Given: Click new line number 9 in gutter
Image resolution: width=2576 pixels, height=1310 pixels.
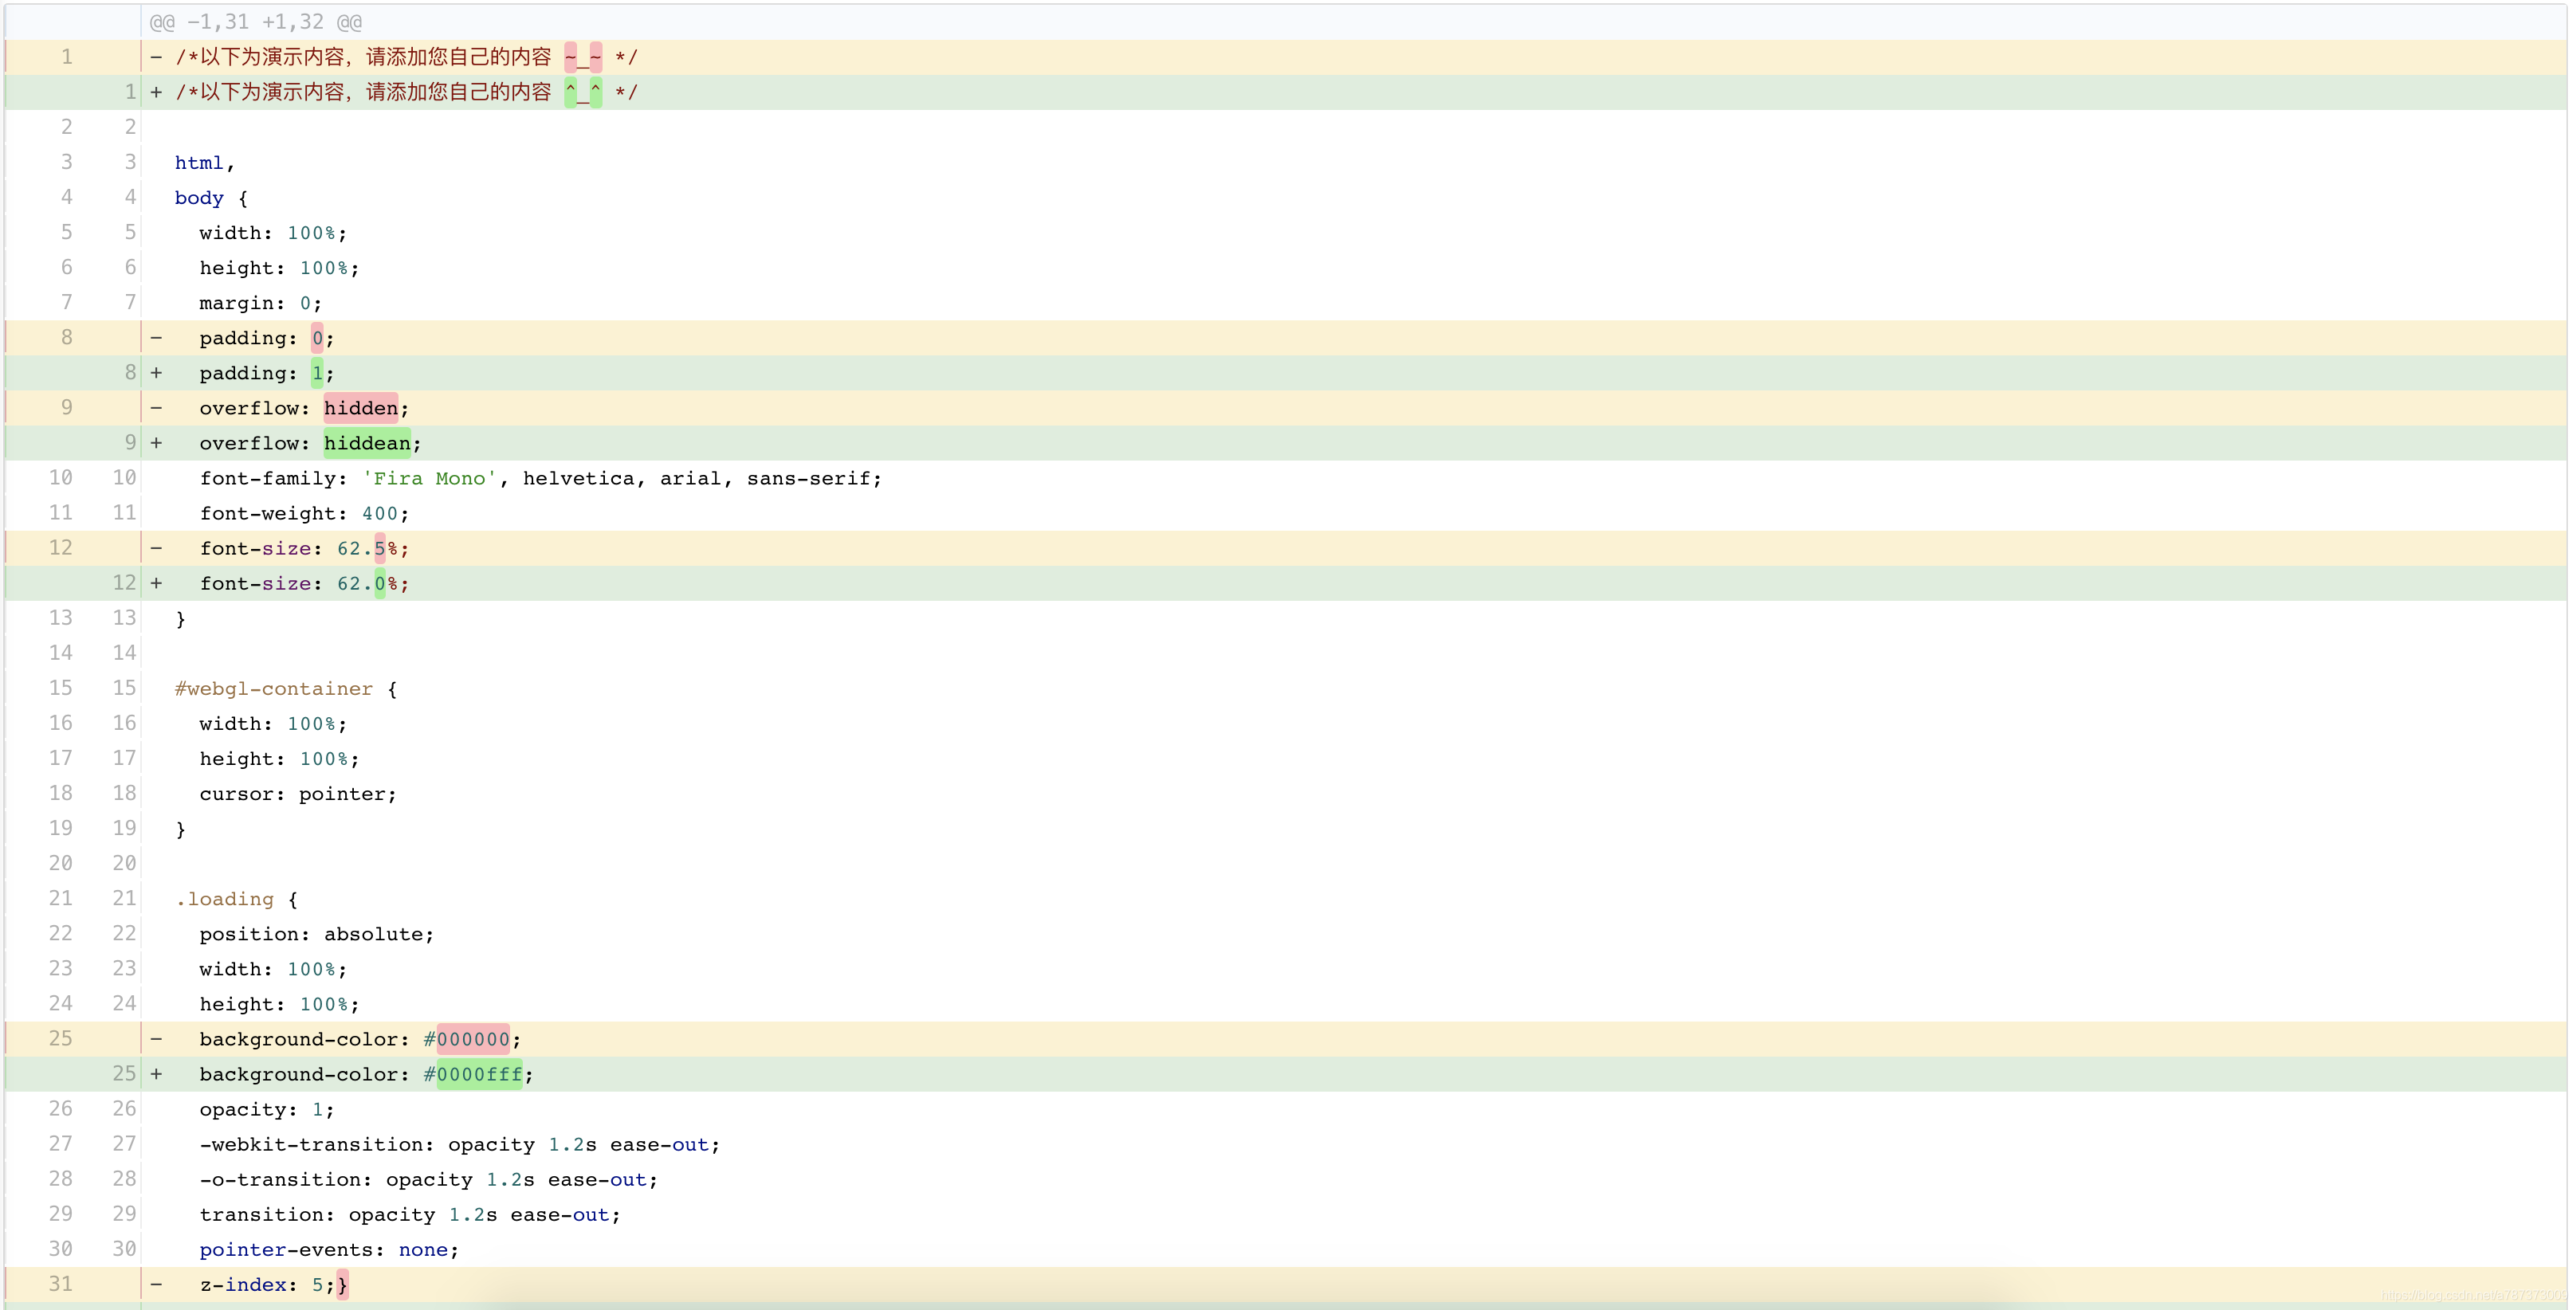Looking at the screenshot, I should (x=130, y=443).
